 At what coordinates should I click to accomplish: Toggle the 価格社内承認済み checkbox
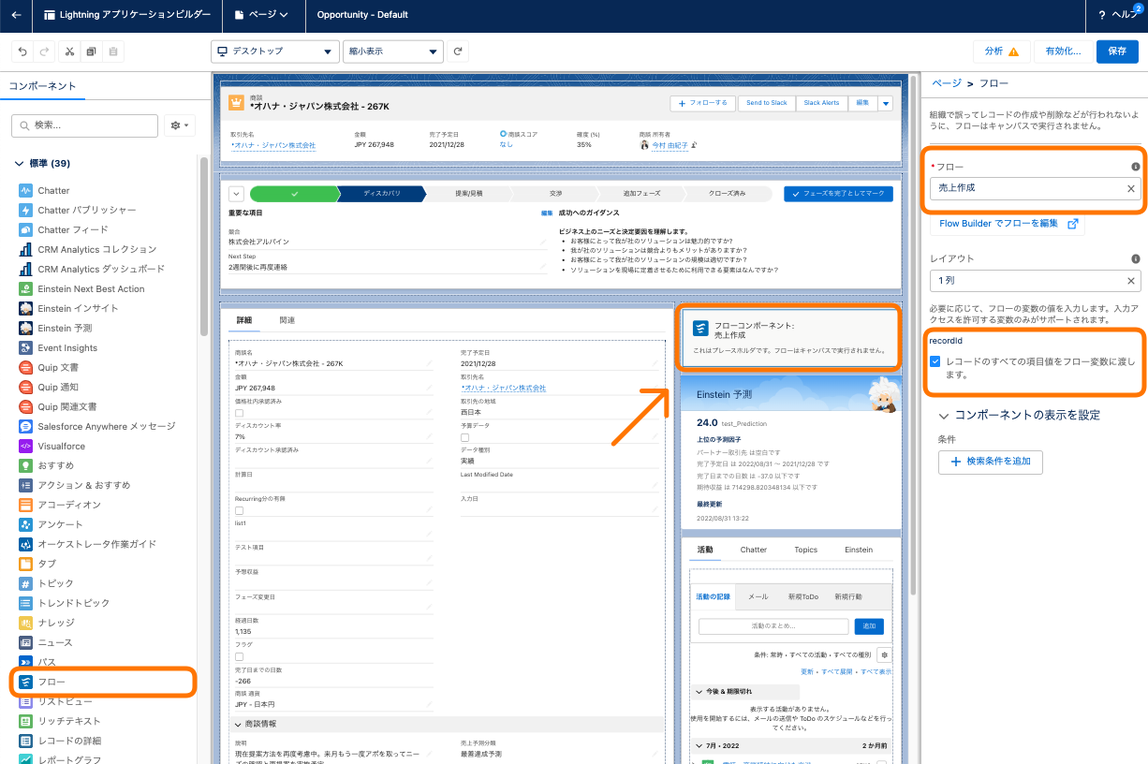[239, 413]
